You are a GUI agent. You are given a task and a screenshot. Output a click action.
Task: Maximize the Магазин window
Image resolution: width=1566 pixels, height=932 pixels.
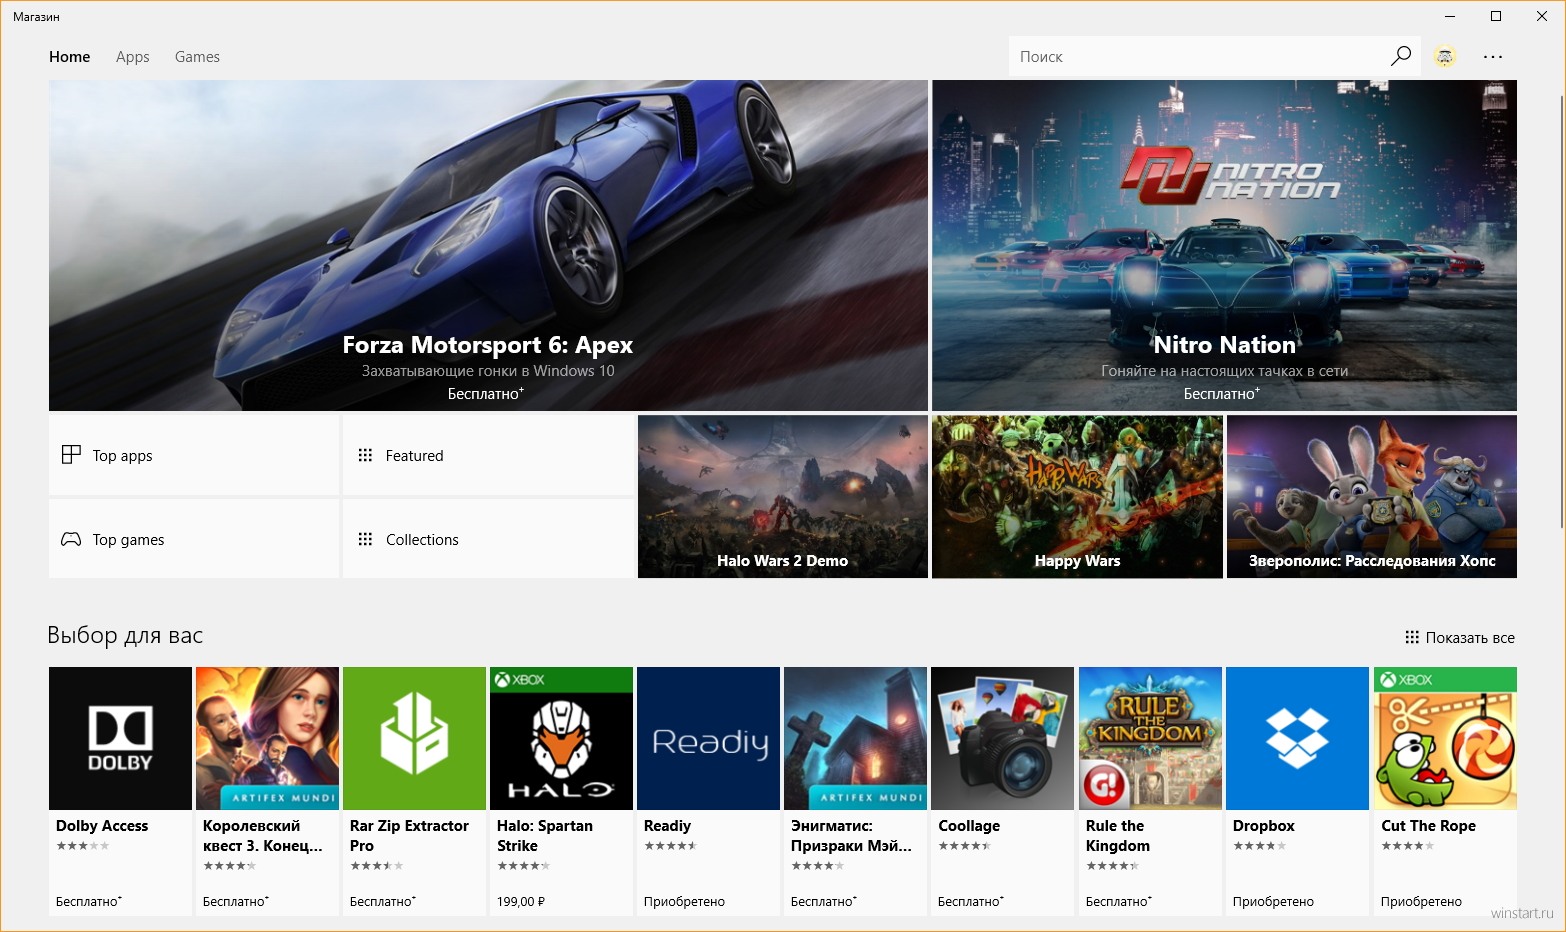coord(1496,16)
